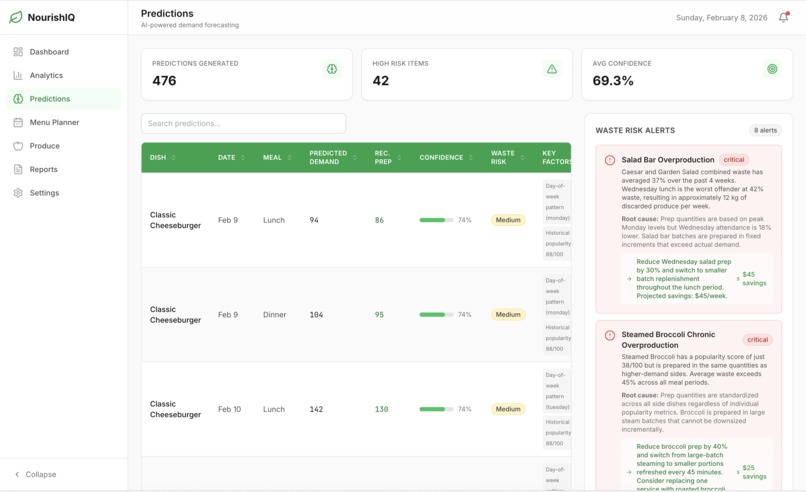Click the Collapse chevron icon

pos(17,474)
